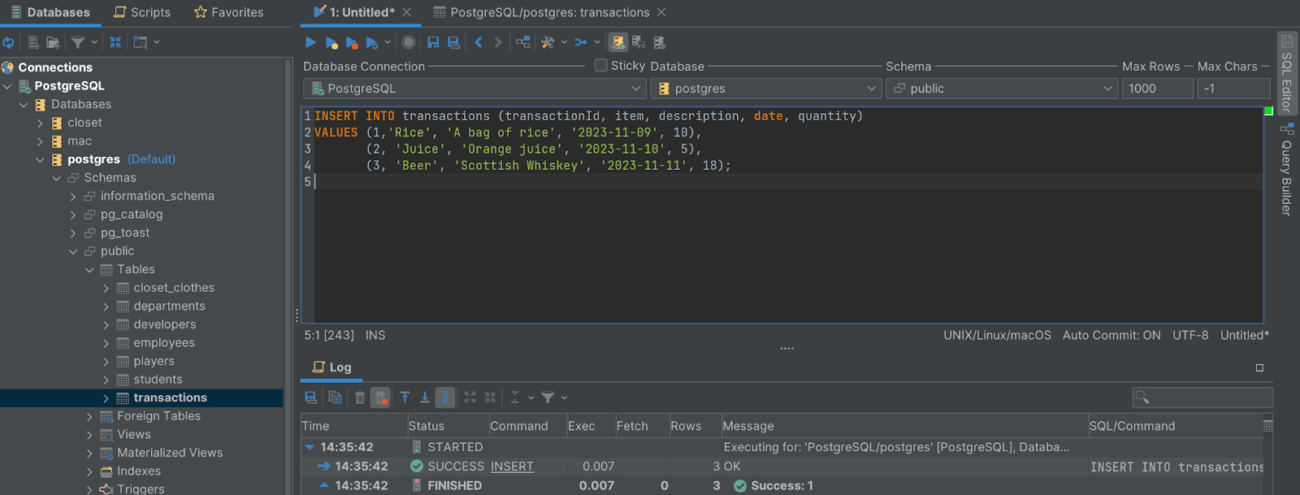Jump to top of log with up arrow
This screenshot has height=495, width=1300.
(405, 397)
